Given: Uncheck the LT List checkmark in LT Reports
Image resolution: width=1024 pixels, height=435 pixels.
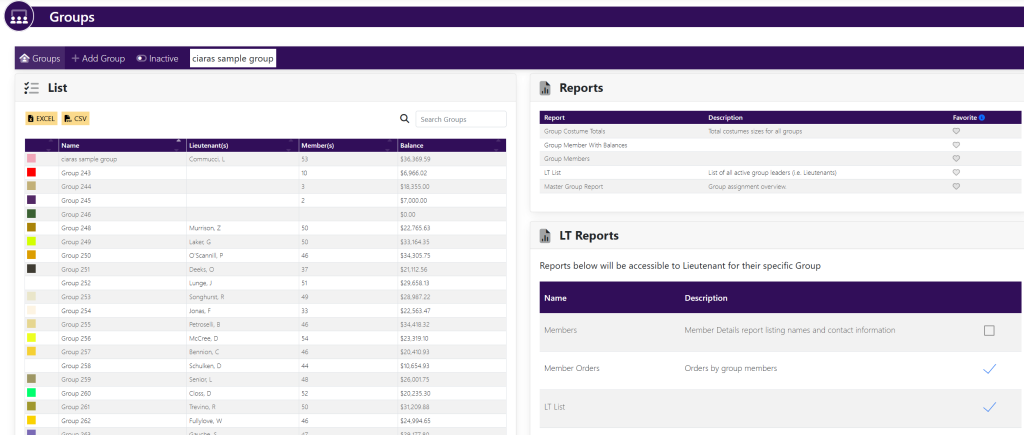Looking at the screenshot, I should pos(989,407).
